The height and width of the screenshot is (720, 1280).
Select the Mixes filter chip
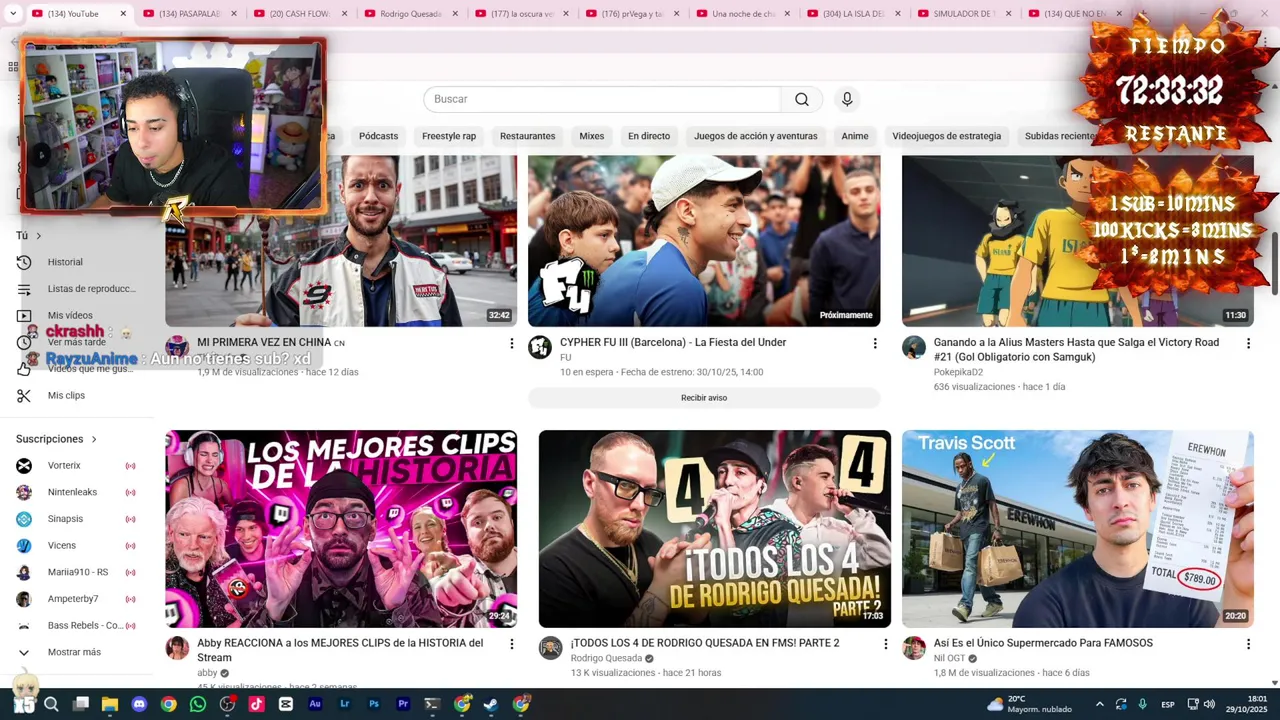pos(591,136)
